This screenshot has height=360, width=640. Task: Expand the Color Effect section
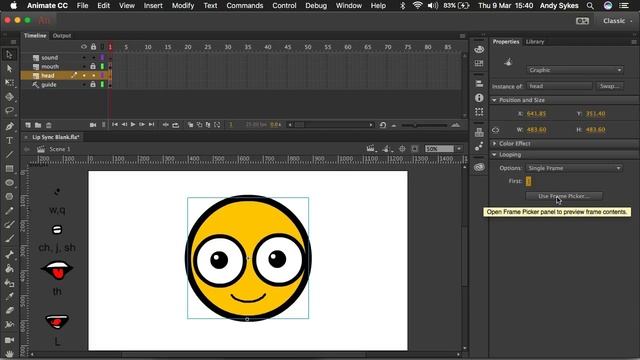pyautogui.click(x=494, y=144)
